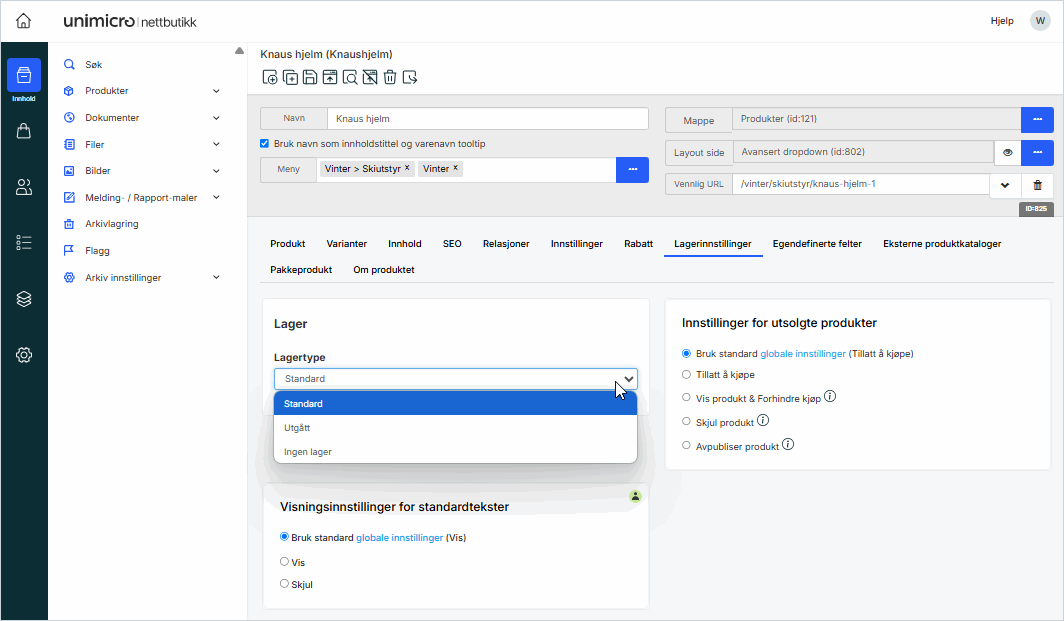The image size is (1064, 621).
Task: Open sidebar settings via gear icon
Action: [23, 354]
